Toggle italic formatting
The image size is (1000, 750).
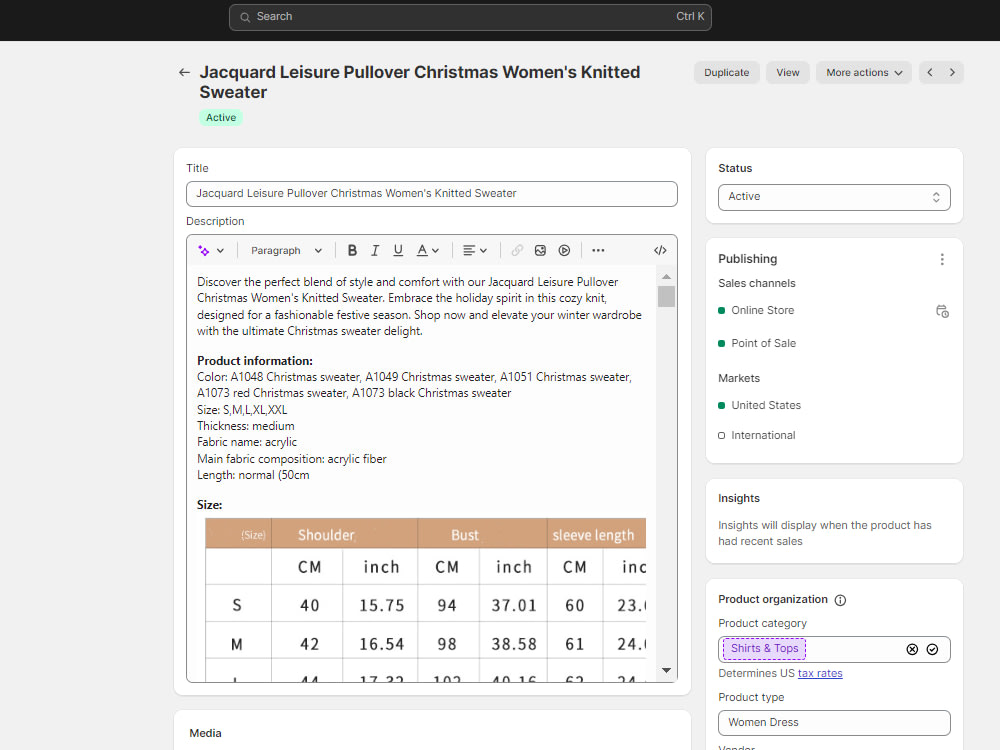[375, 251]
